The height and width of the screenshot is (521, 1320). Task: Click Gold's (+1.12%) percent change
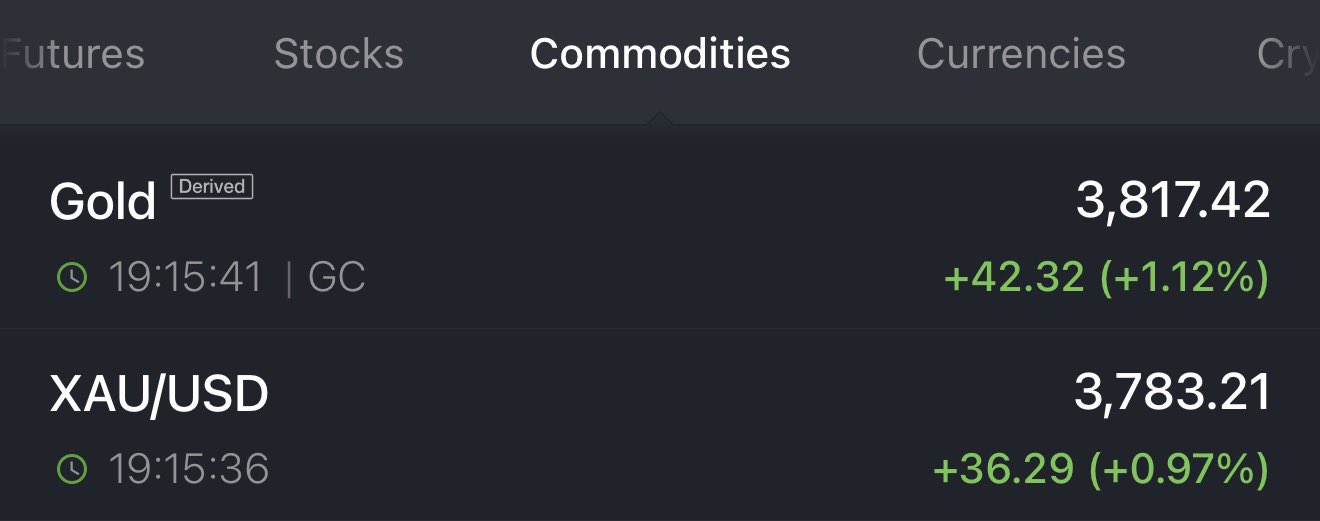pyautogui.click(x=1184, y=277)
